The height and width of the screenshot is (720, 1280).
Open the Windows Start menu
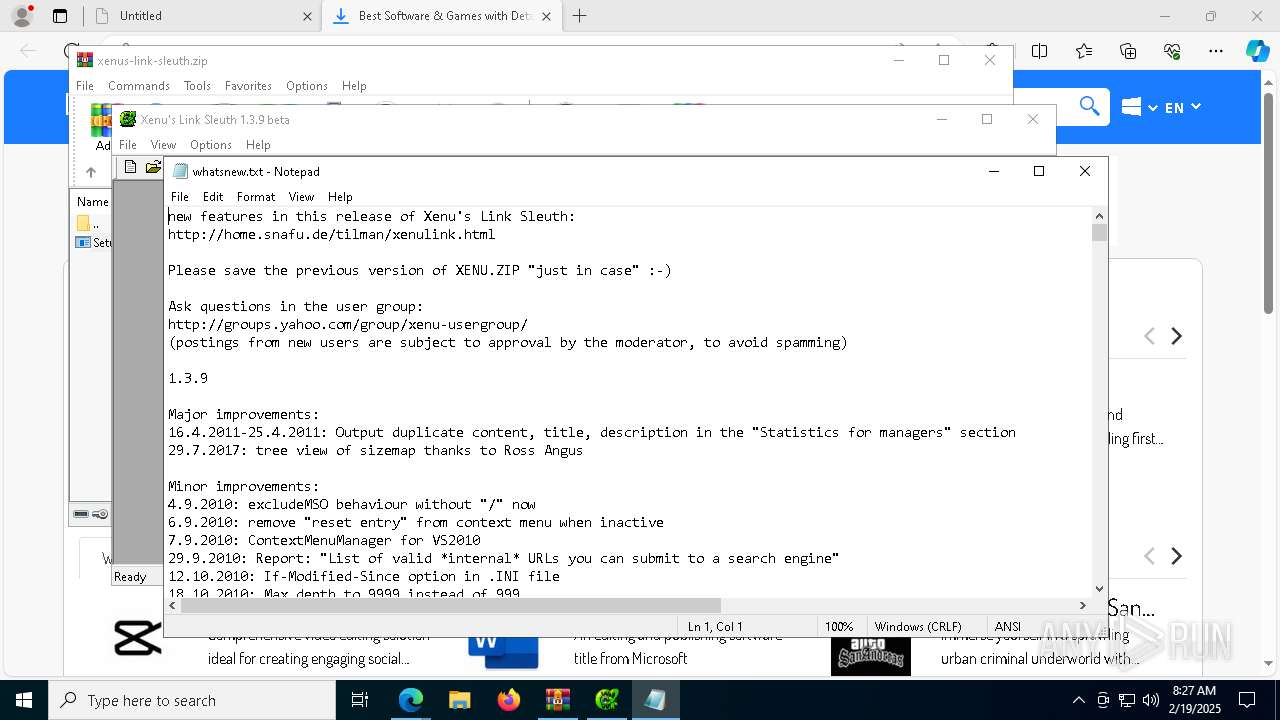pyautogui.click(x=23, y=700)
